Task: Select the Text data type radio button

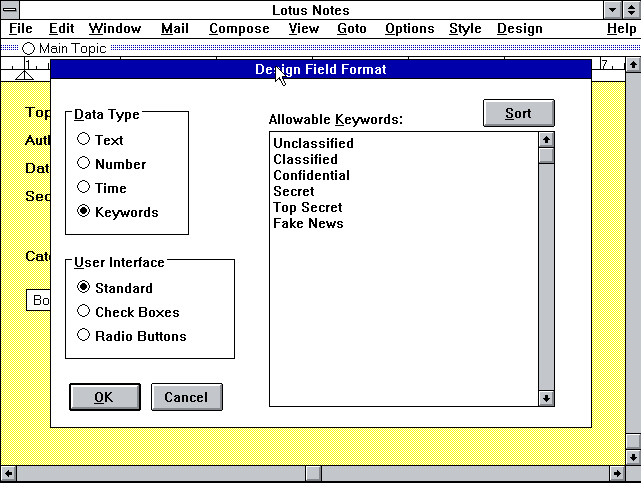Action: coord(84,140)
